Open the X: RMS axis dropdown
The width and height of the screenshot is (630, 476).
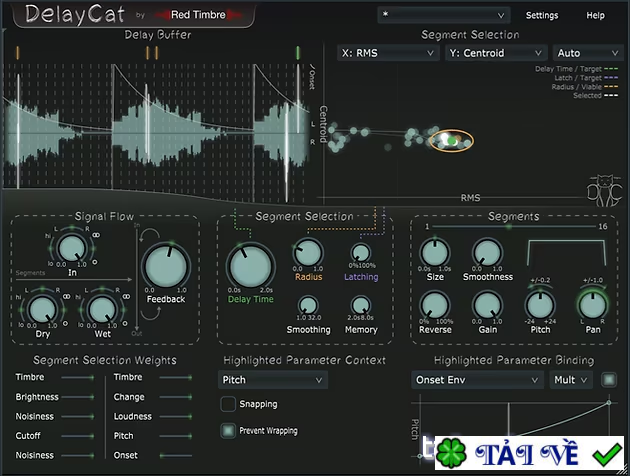coord(386,53)
